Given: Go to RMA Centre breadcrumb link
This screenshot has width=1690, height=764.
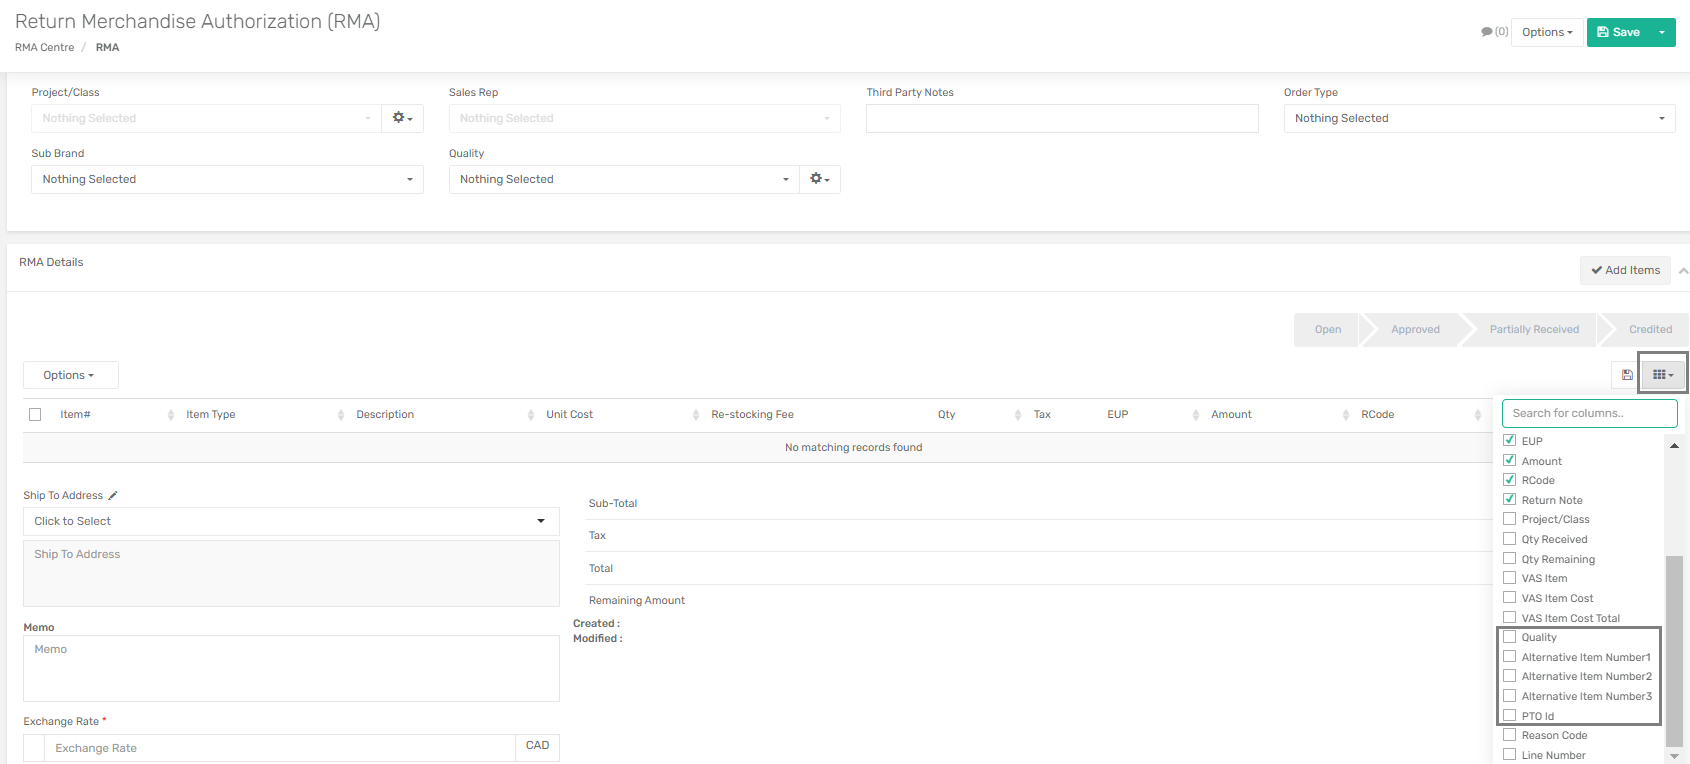Looking at the screenshot, I should (44, 47).
